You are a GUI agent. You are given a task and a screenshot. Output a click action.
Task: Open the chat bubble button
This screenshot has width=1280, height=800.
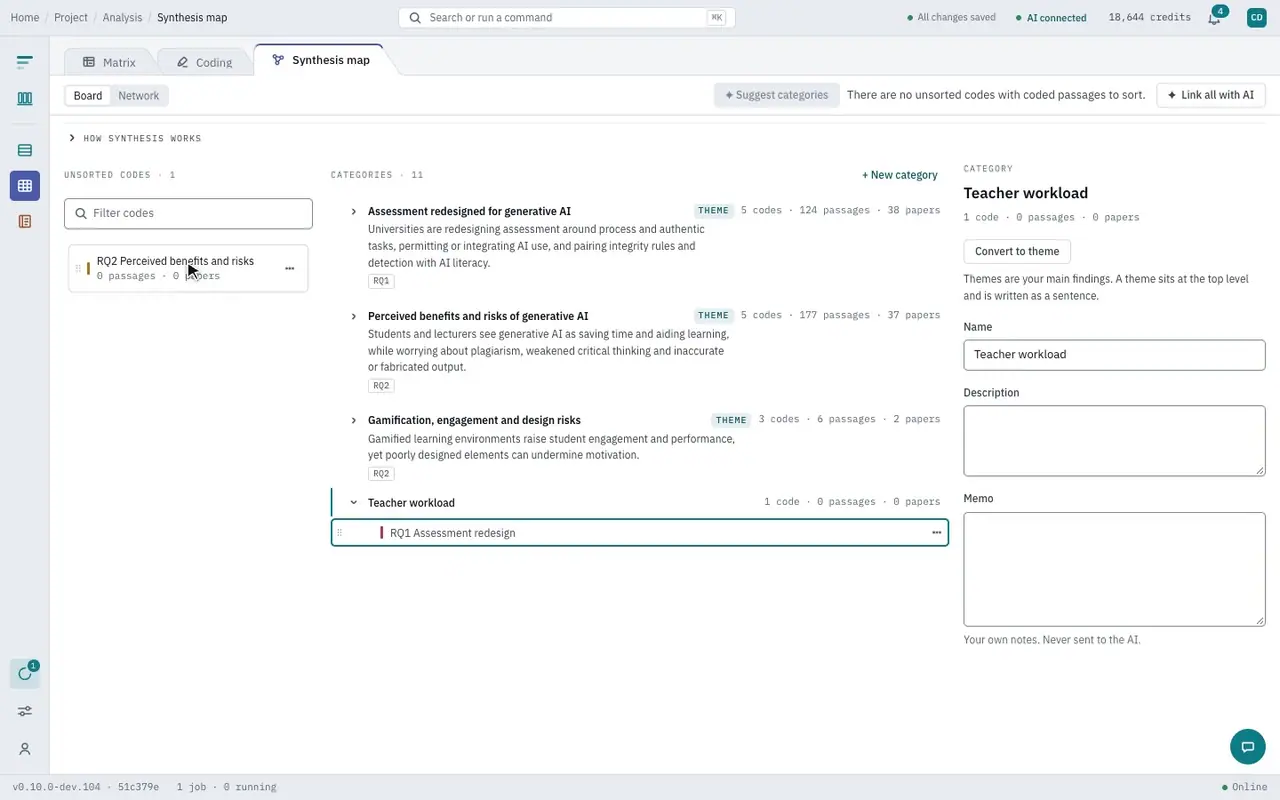tap(1247, 747)
